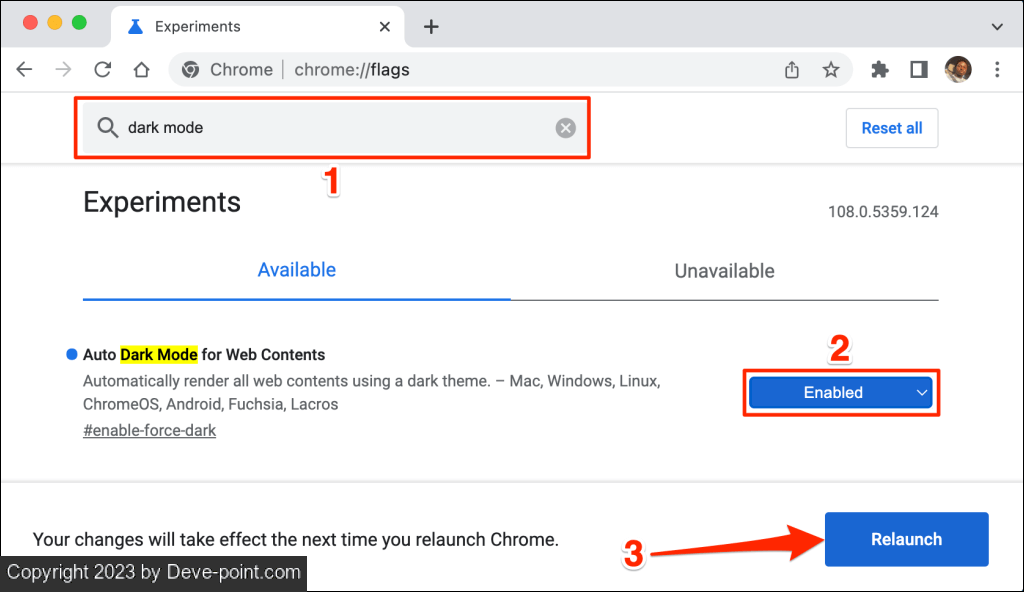The image size is (1024, 592).
Task: Switch to the Available tab
Action: tap(297, 270)
